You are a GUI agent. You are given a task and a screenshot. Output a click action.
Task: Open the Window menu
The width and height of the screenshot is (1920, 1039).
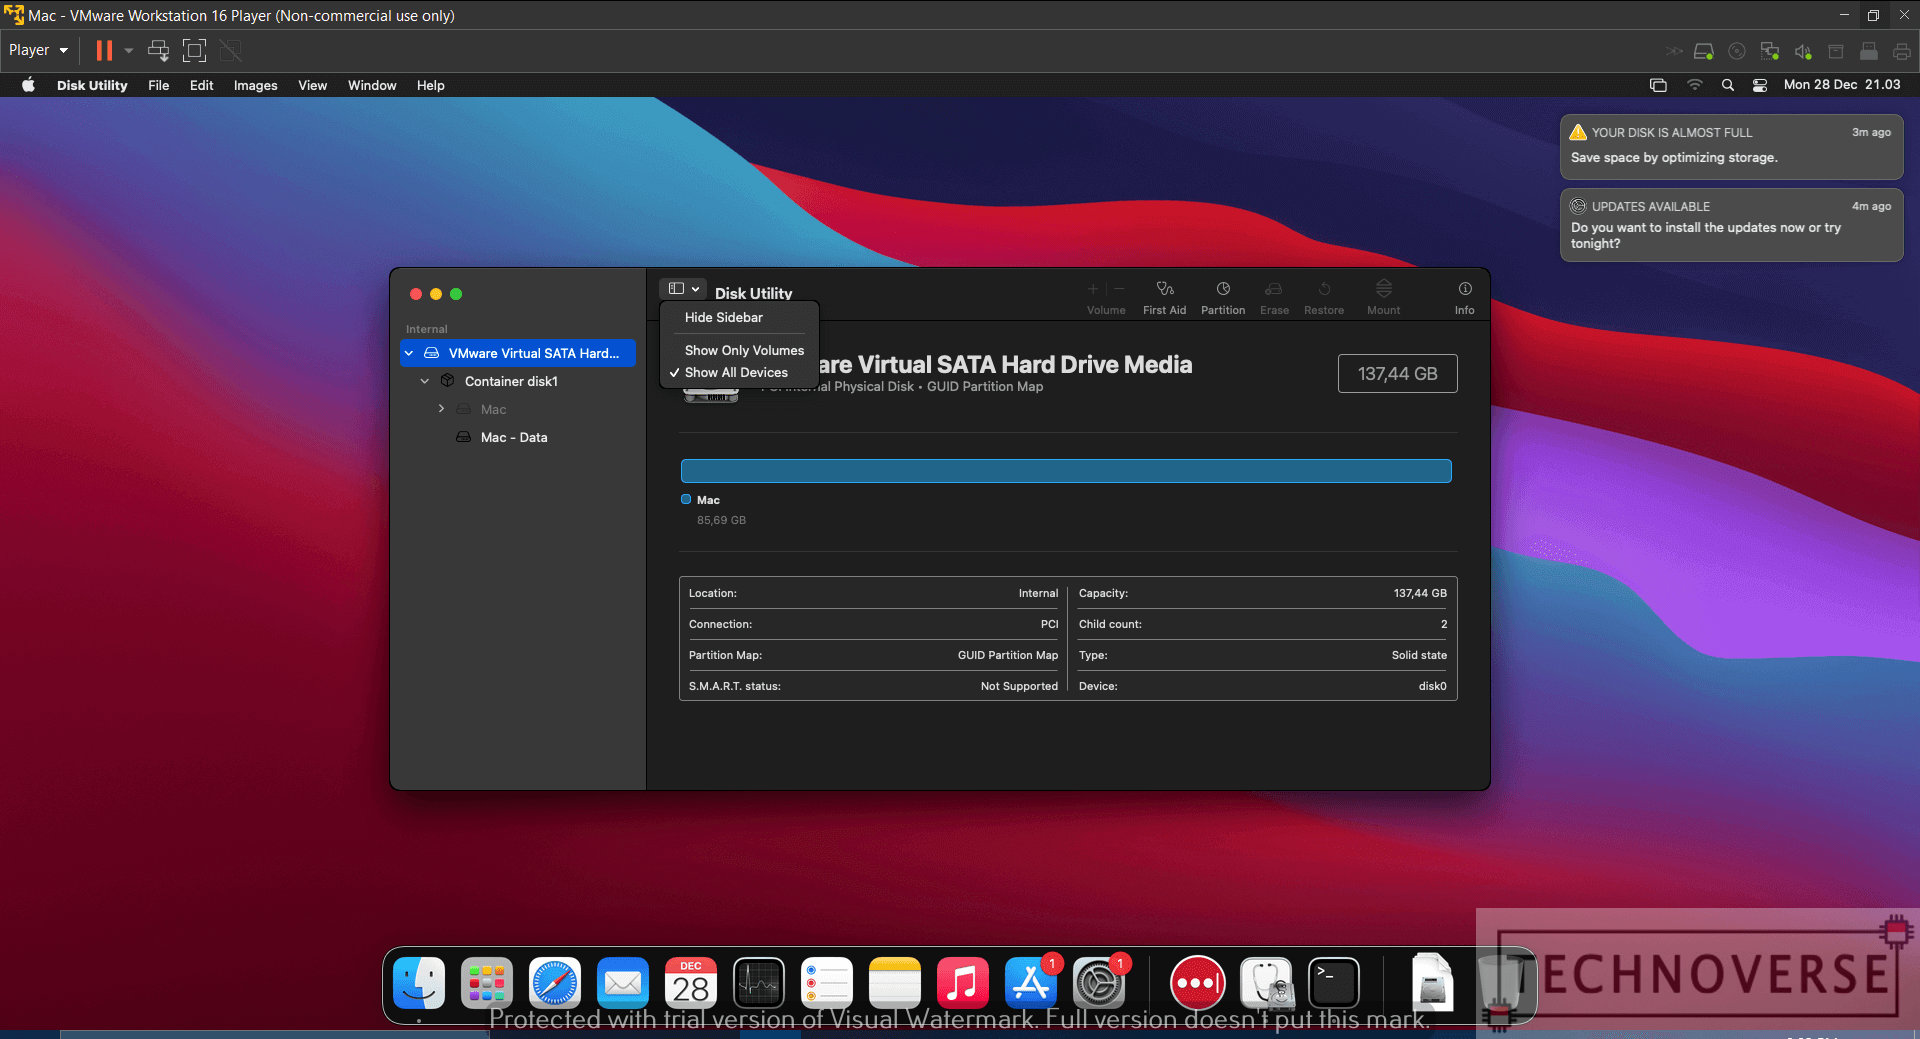coord(372,85)
